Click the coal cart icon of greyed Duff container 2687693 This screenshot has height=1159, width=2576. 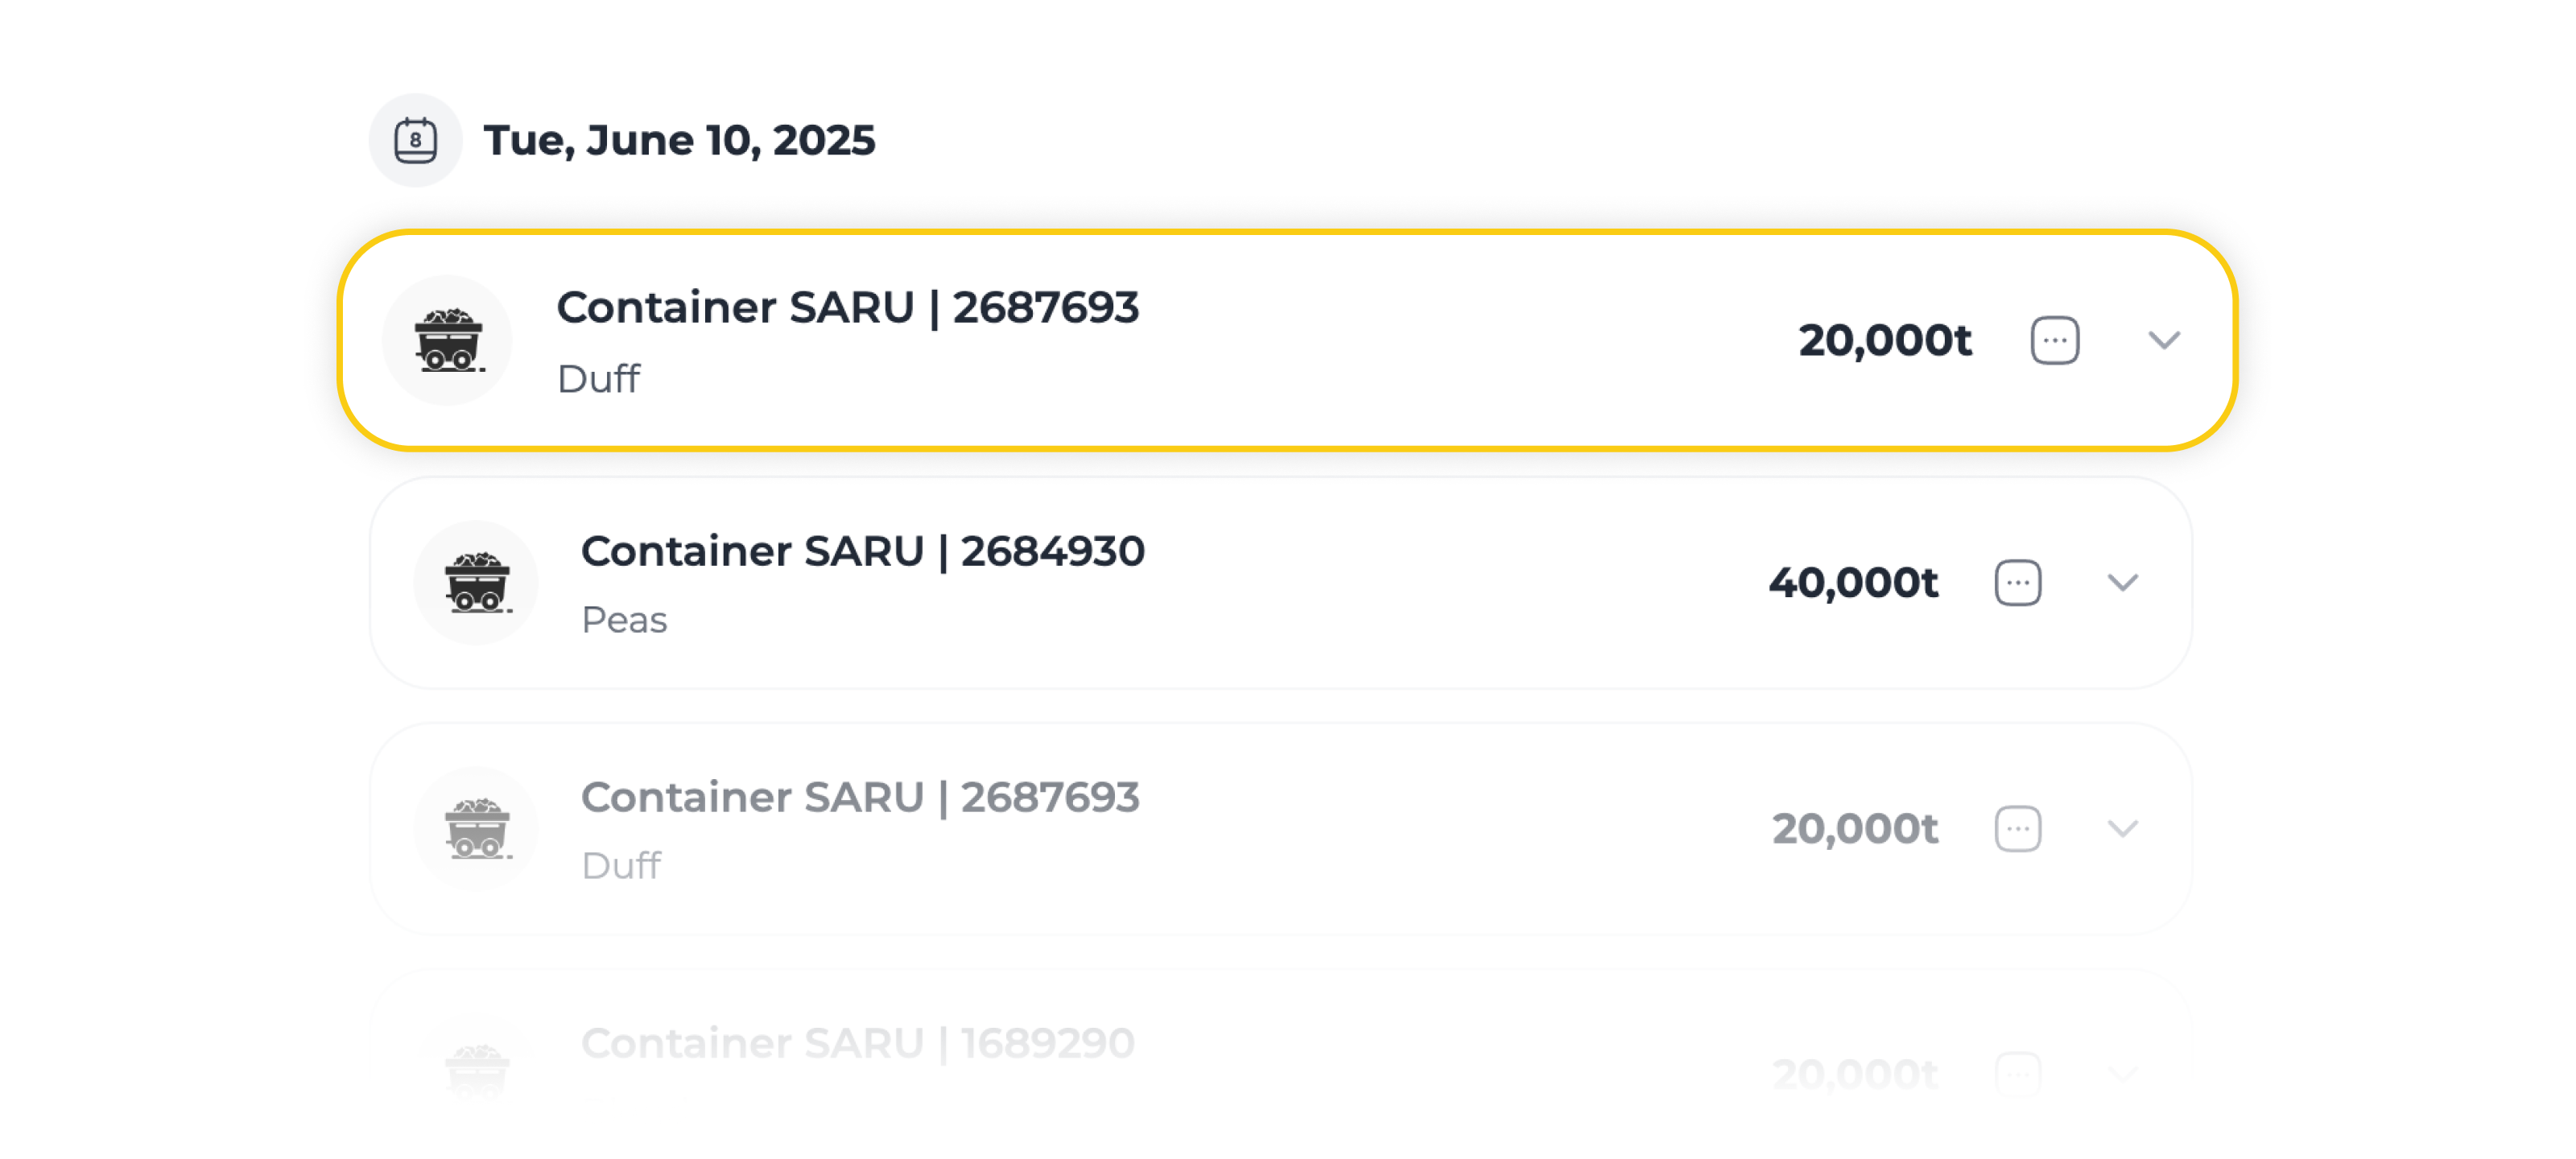click(476, 828)
